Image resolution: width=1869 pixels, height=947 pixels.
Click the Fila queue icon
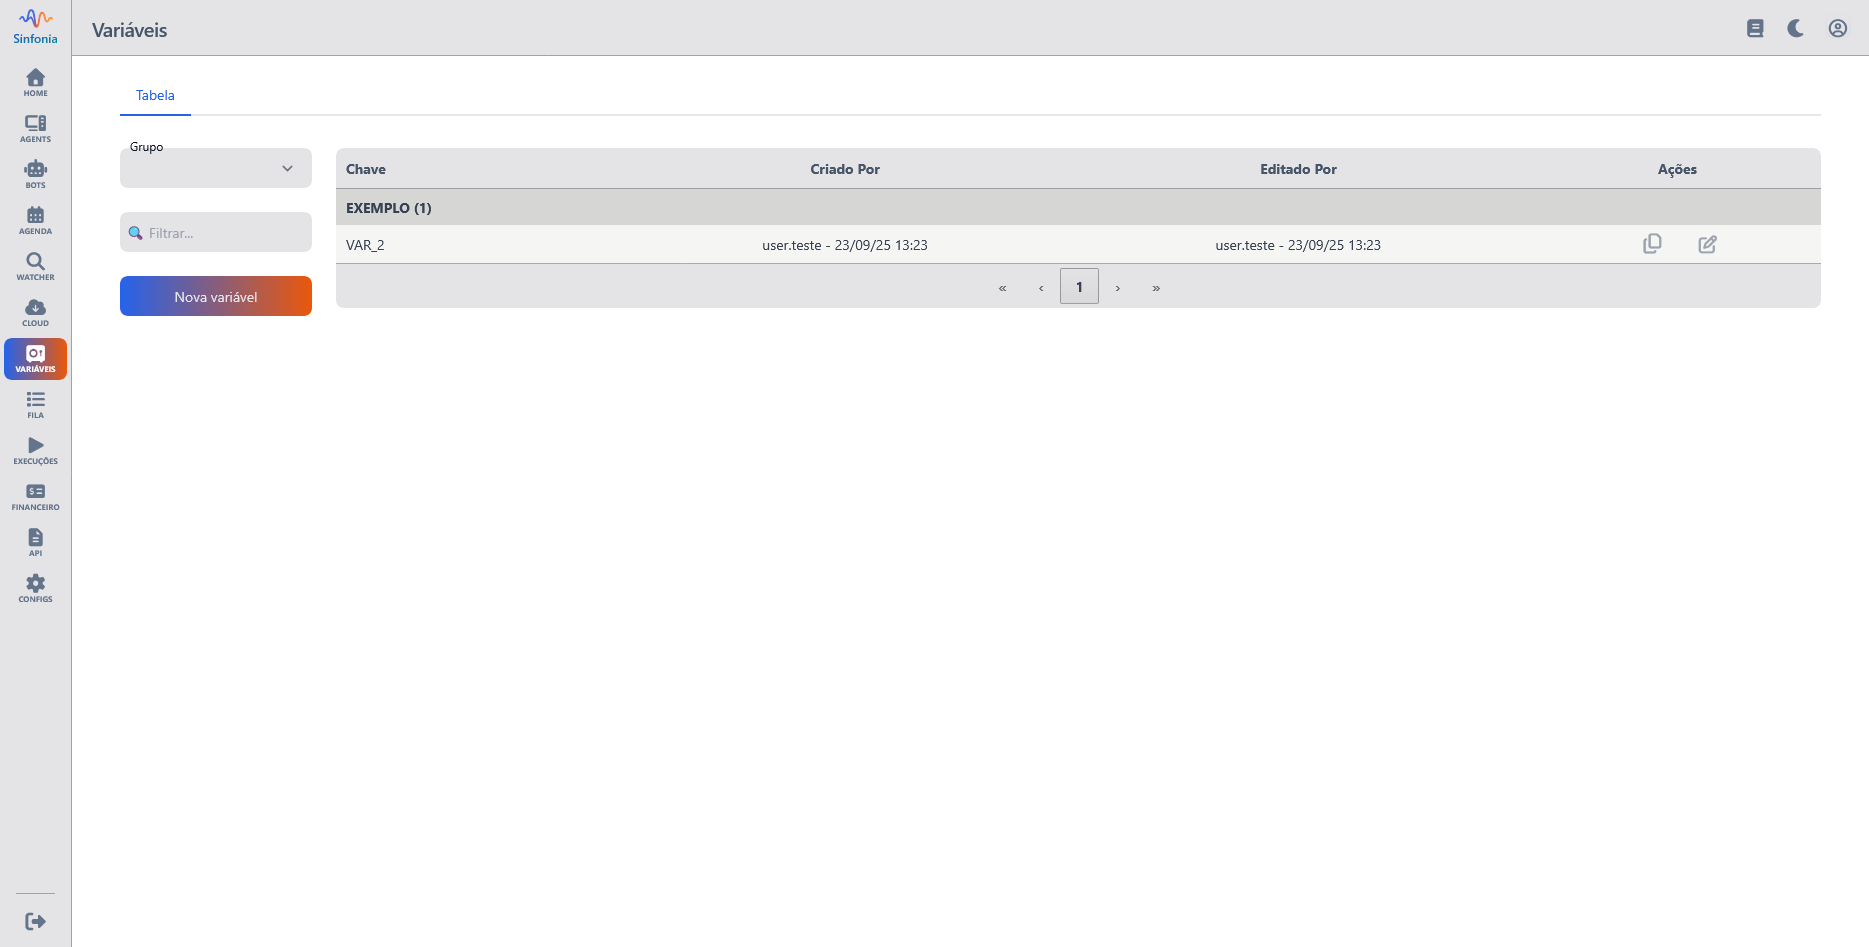pyautogui.click(x=35, y=405)
